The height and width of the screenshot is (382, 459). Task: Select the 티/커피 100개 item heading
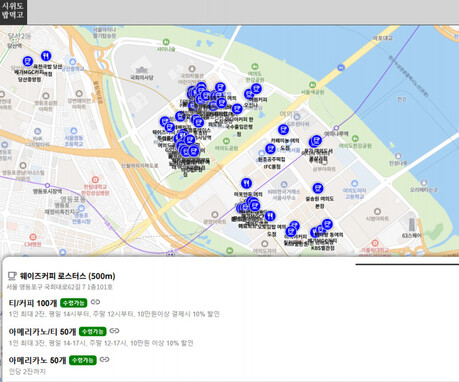pyautogui.click(x=33, y=303)
